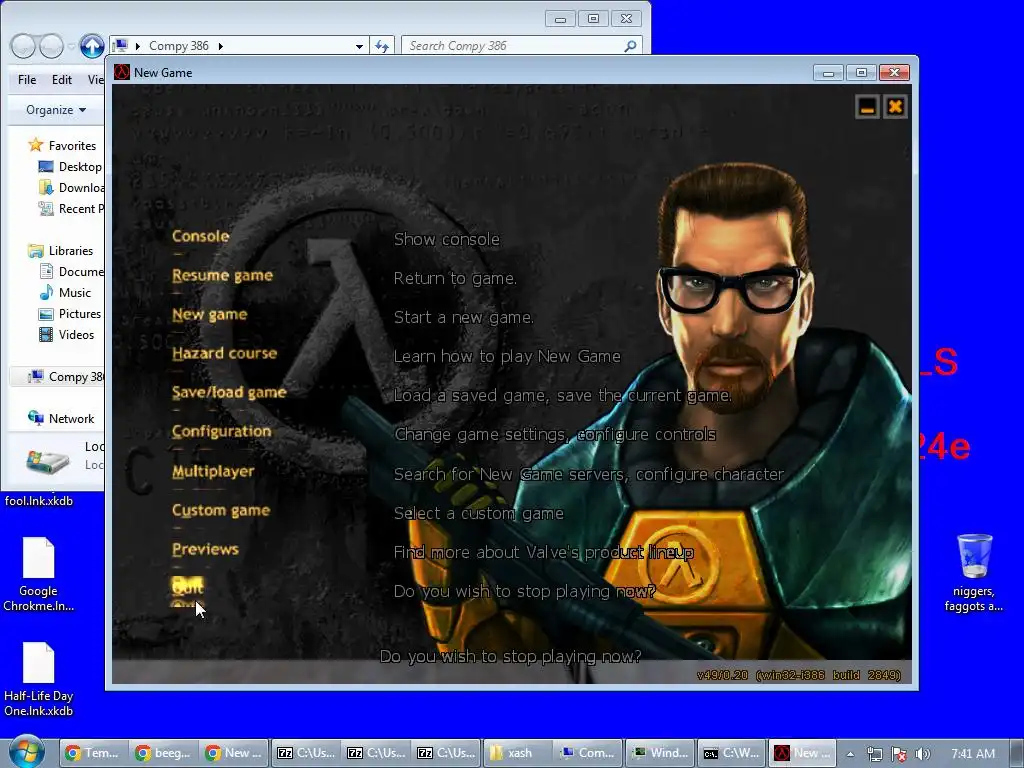
Task: Open the Configuration menu
Action: click(x=221, y=432)
